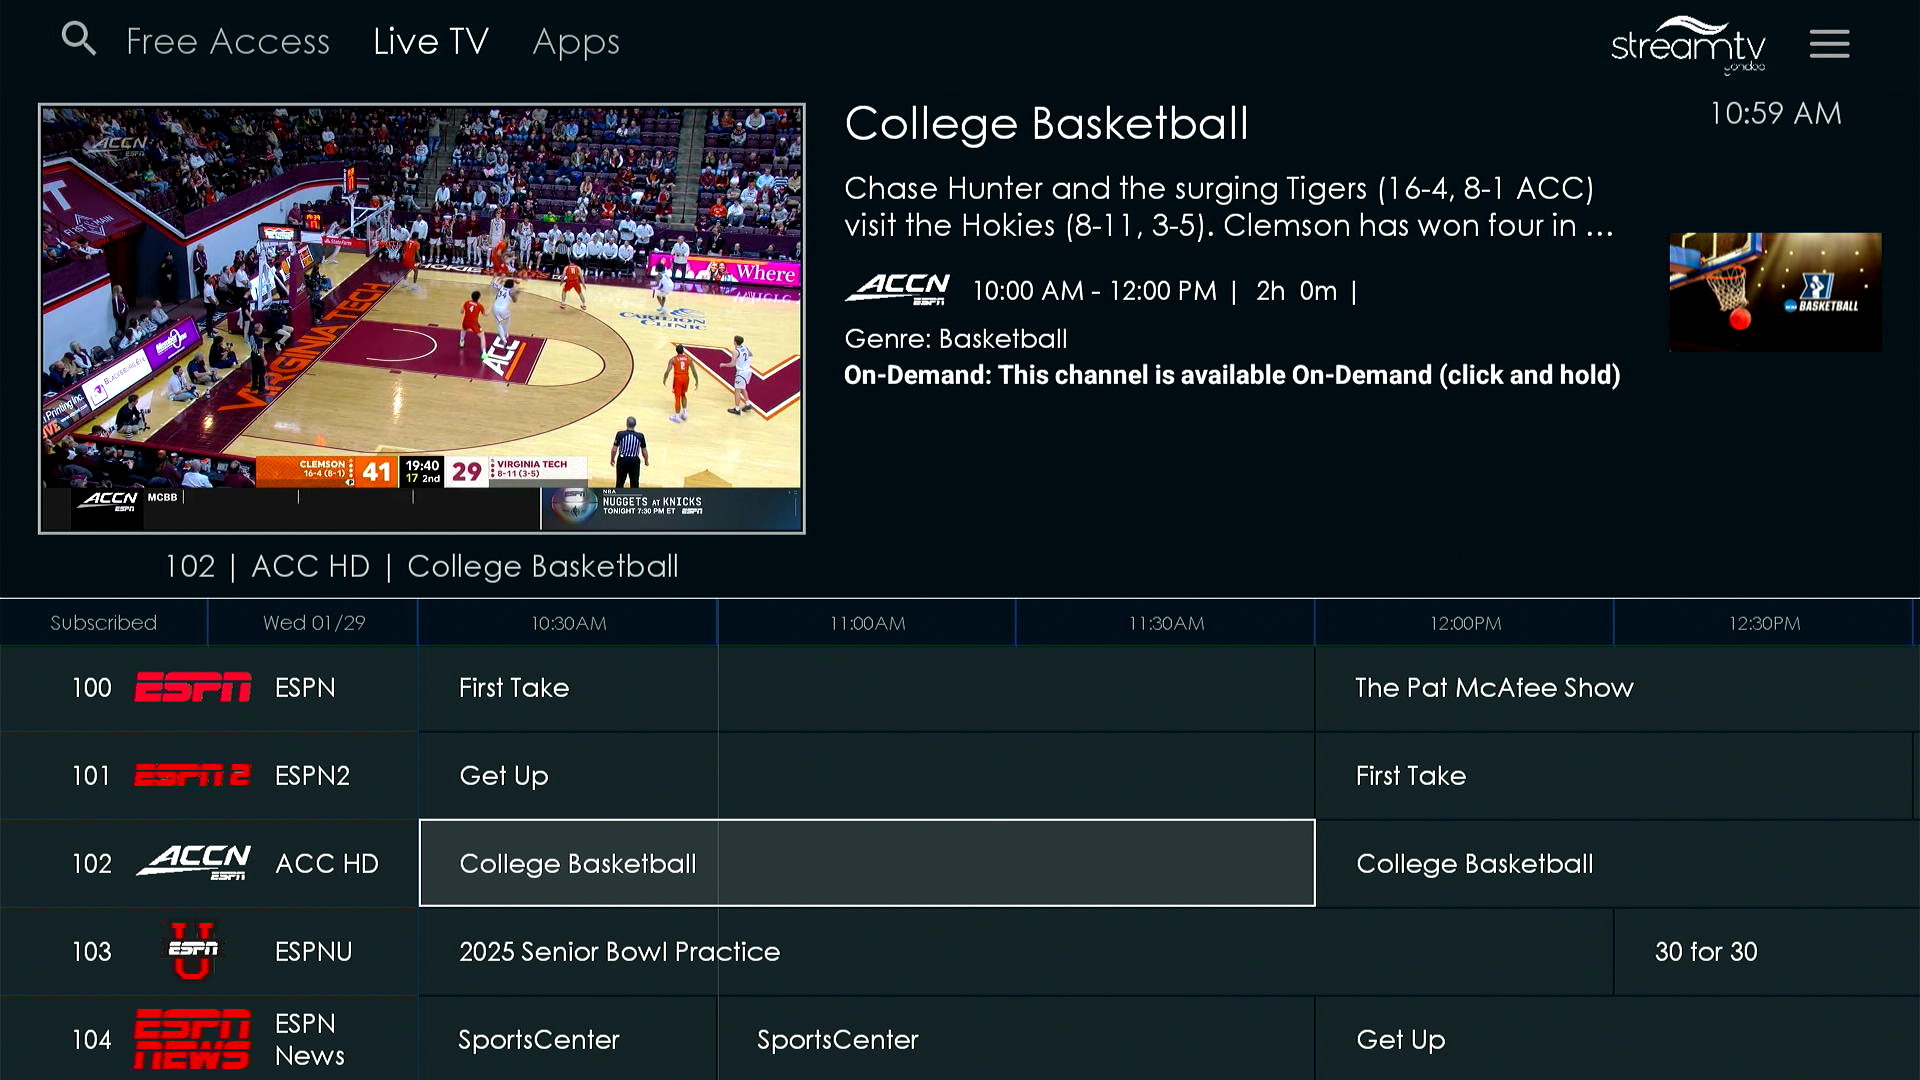Click the 10:59 AM clock

[1775, 113]
